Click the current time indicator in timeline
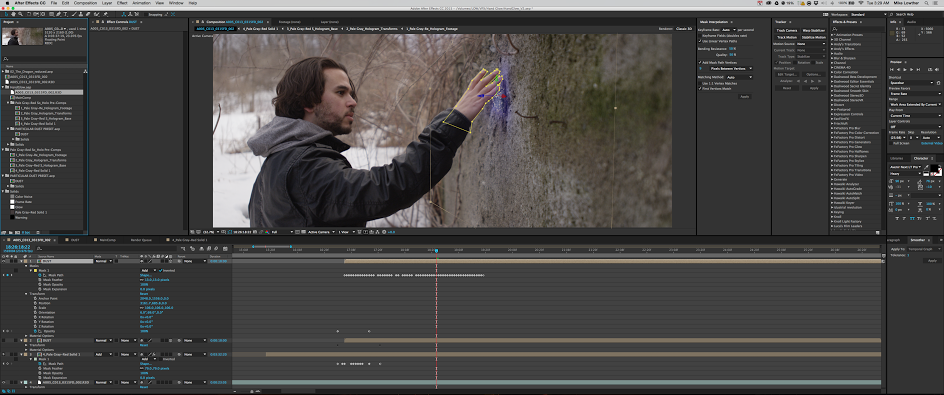The image size is (944, 395). point(436,250)
